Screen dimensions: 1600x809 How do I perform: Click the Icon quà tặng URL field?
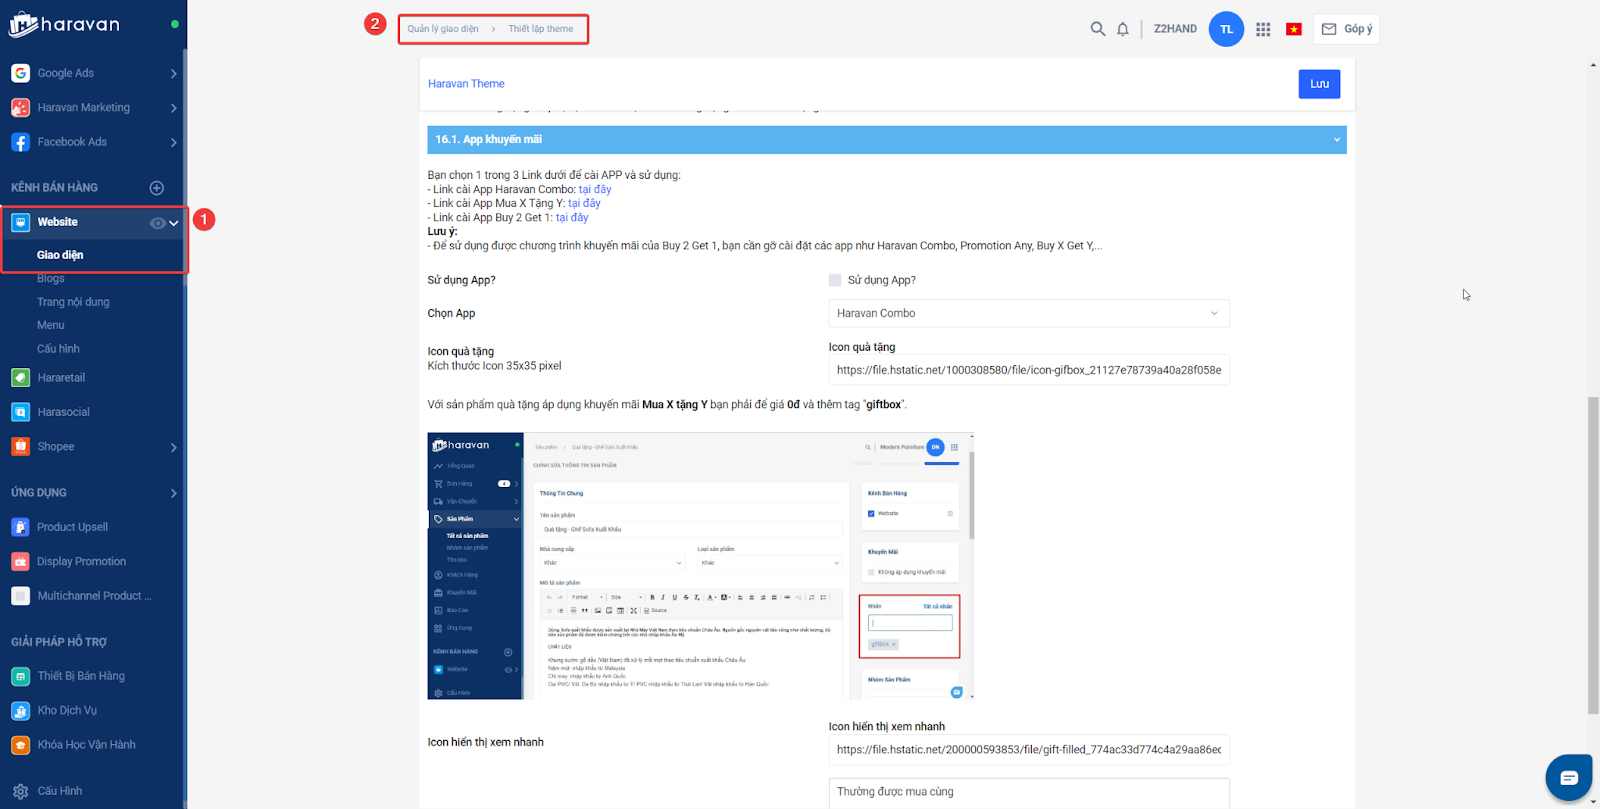pyautogui.click(x=1028, y=370)
